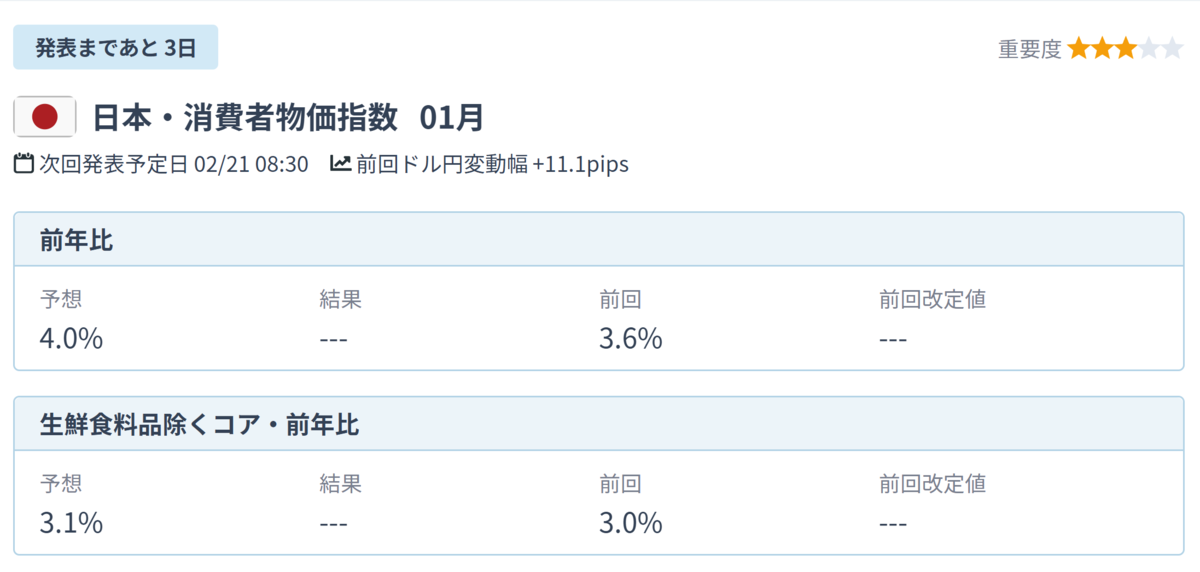
Task: Click the fifth gray importance star
Action: coord(1172,48)
